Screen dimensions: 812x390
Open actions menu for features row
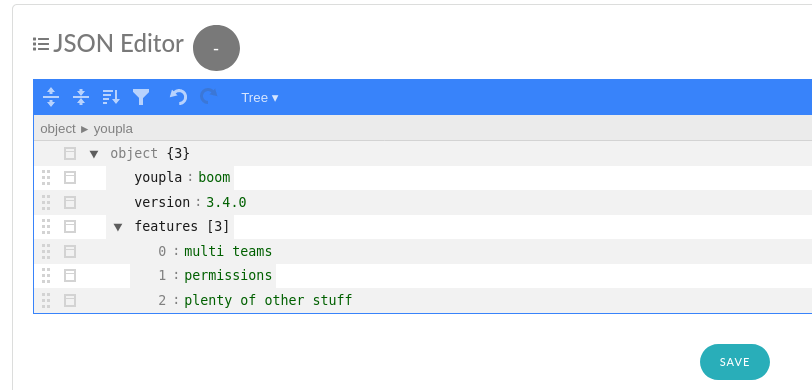coord(70,226)
